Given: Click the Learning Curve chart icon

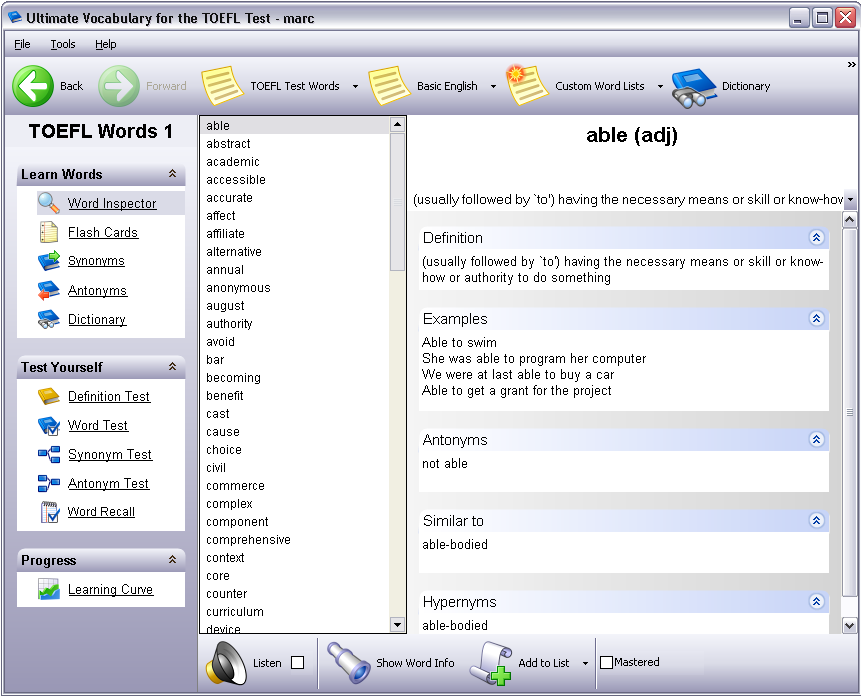Looking at the screenshot, I should [x=49, y=590].
